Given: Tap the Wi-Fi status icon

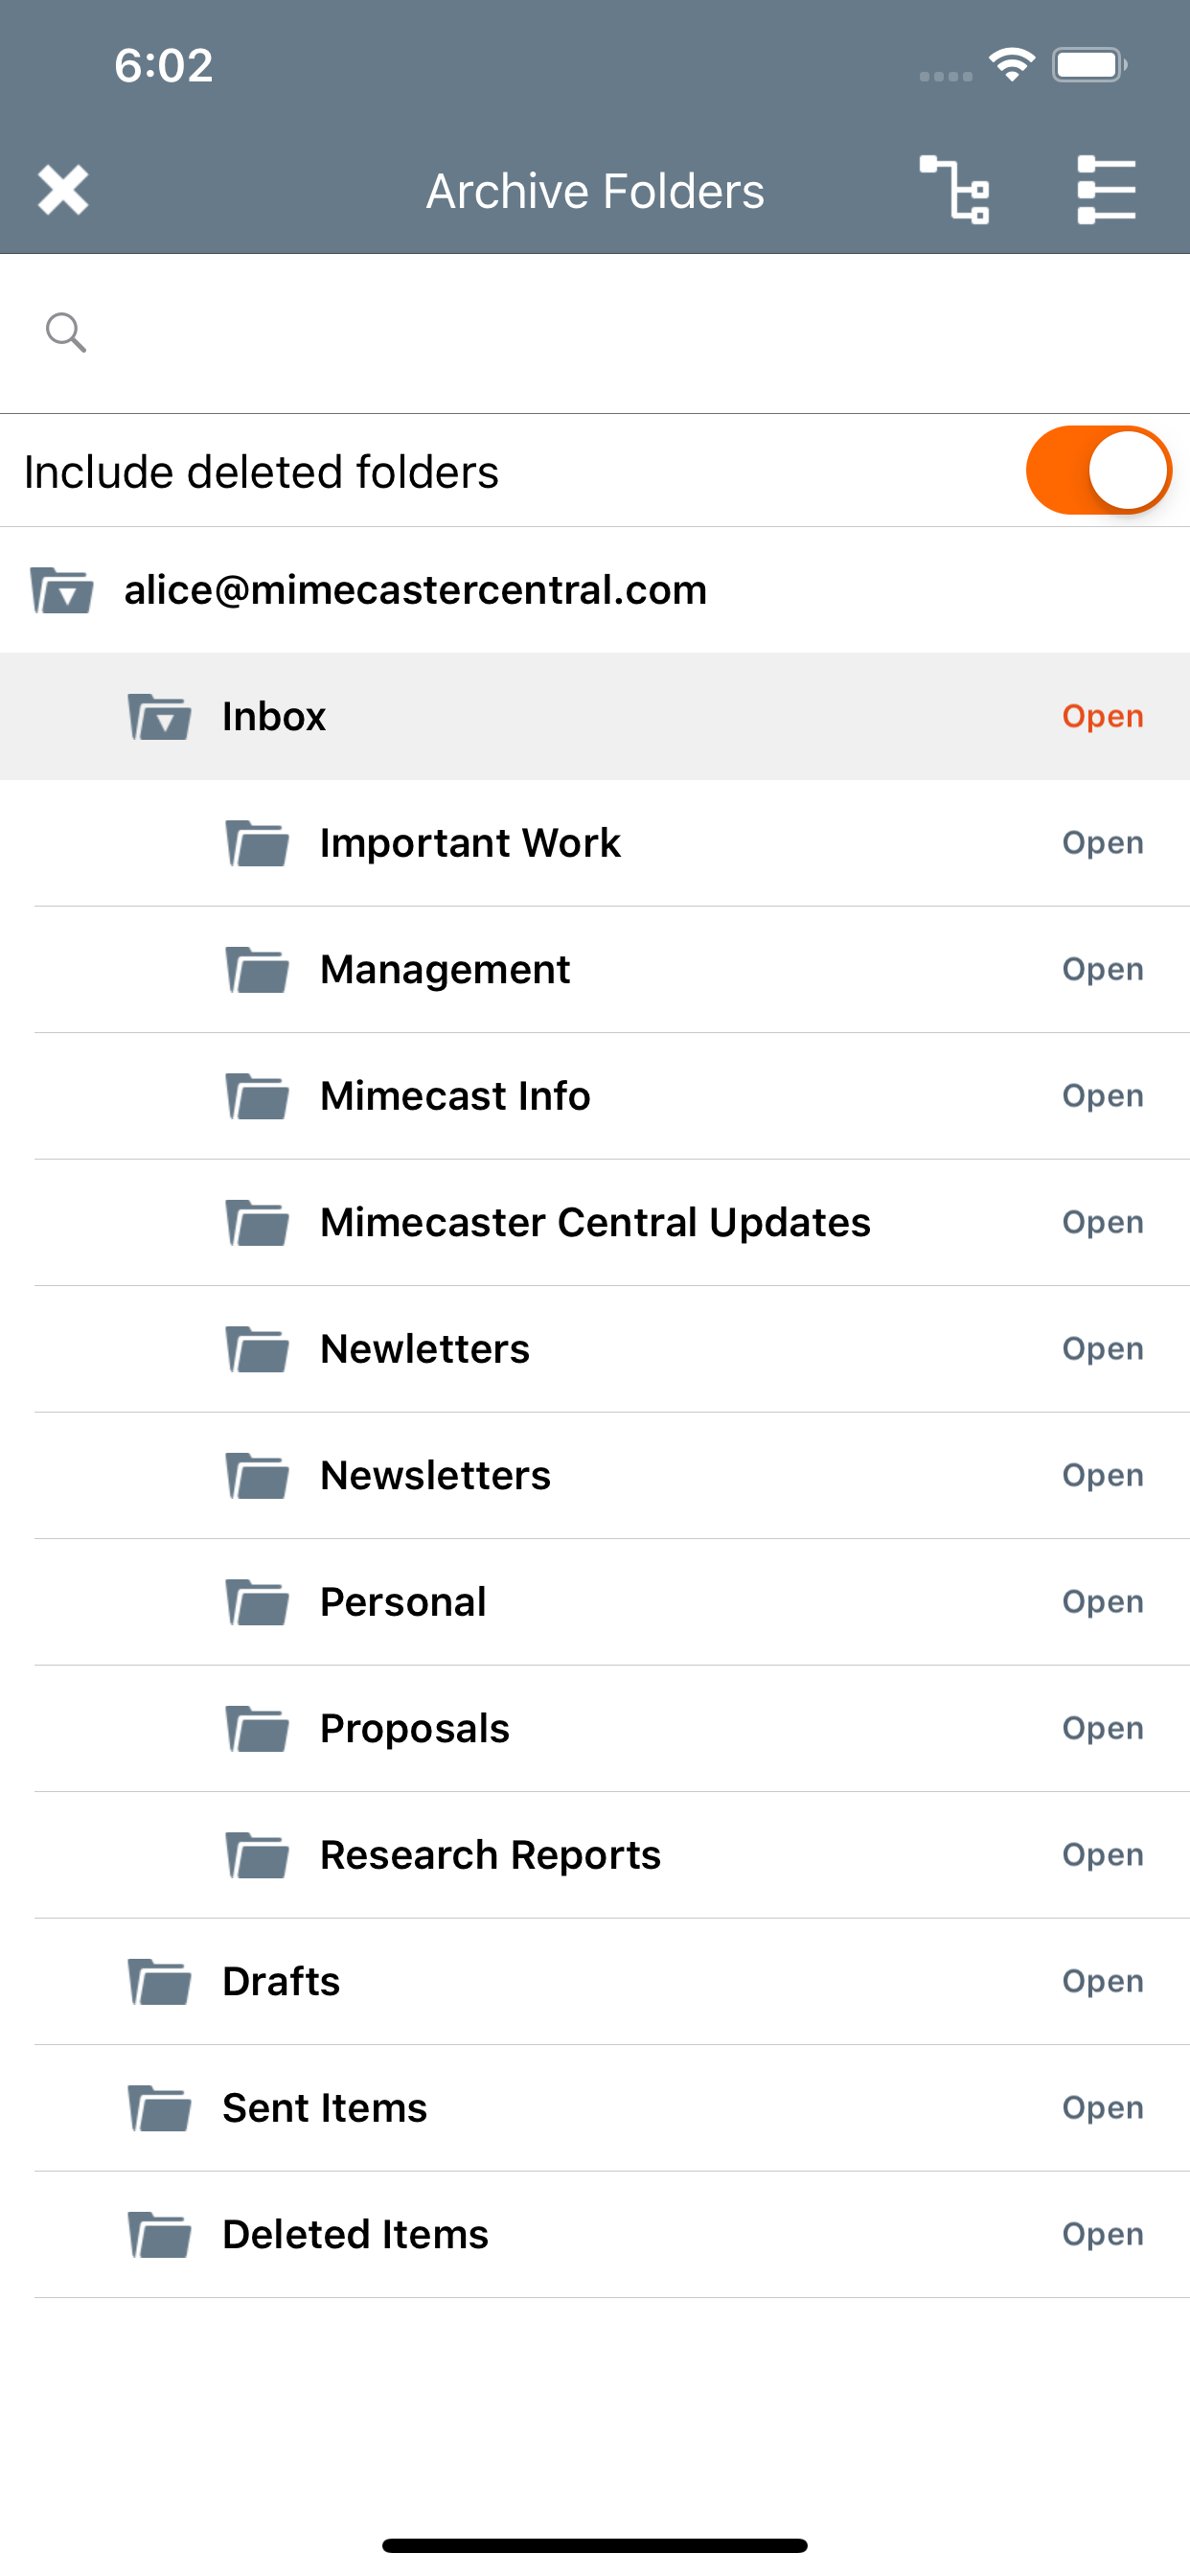Looking at the screenshot, I should [x=1011, y=65].
